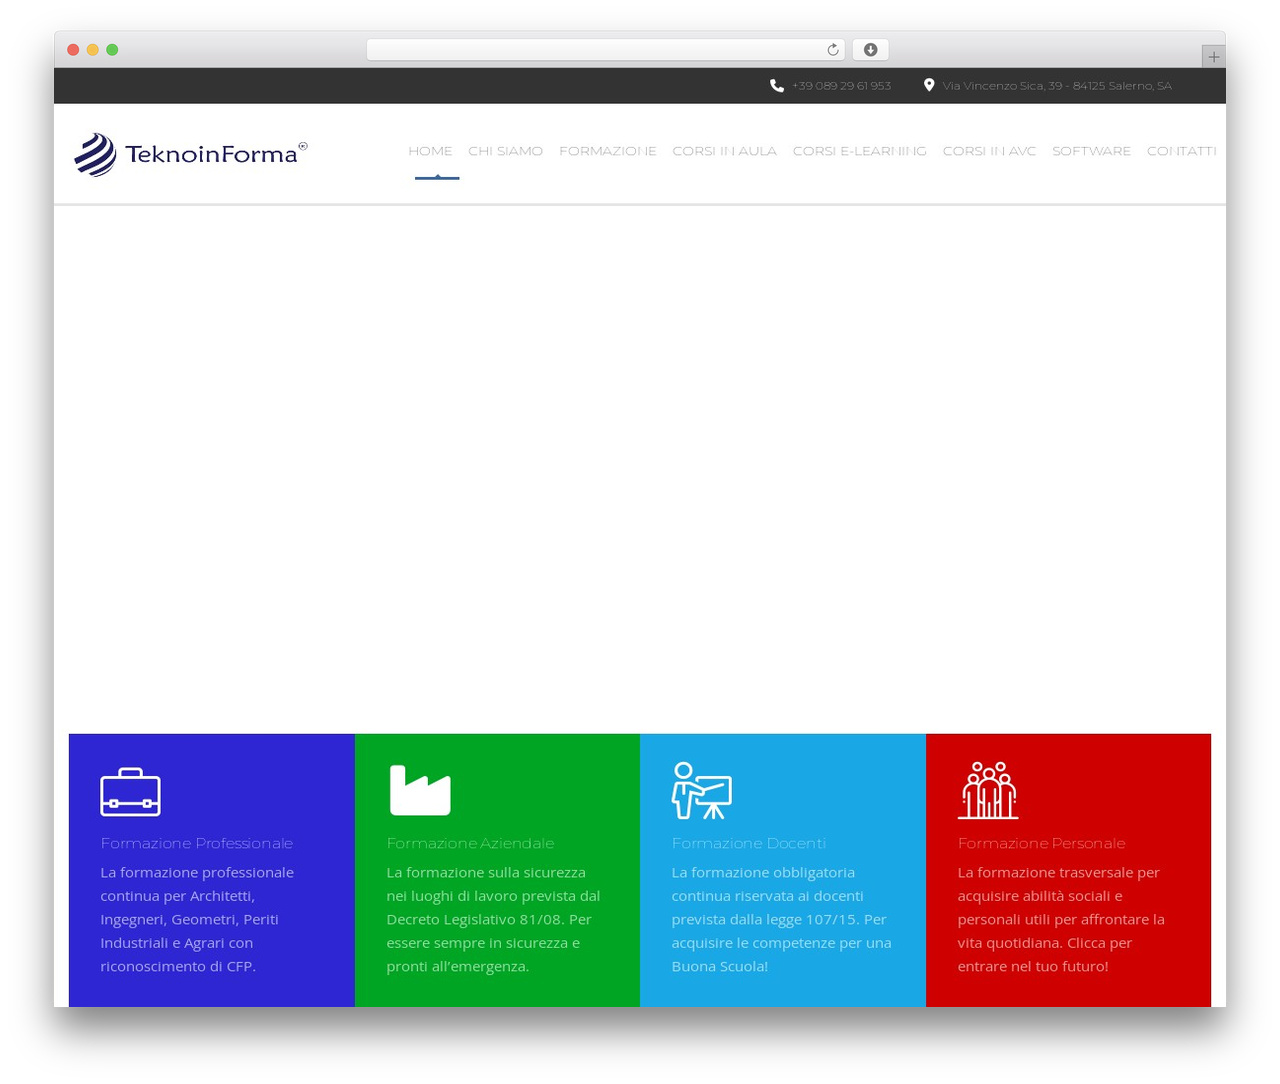
Task: Open the Formazione Aziendale heading
Action: 470,843
